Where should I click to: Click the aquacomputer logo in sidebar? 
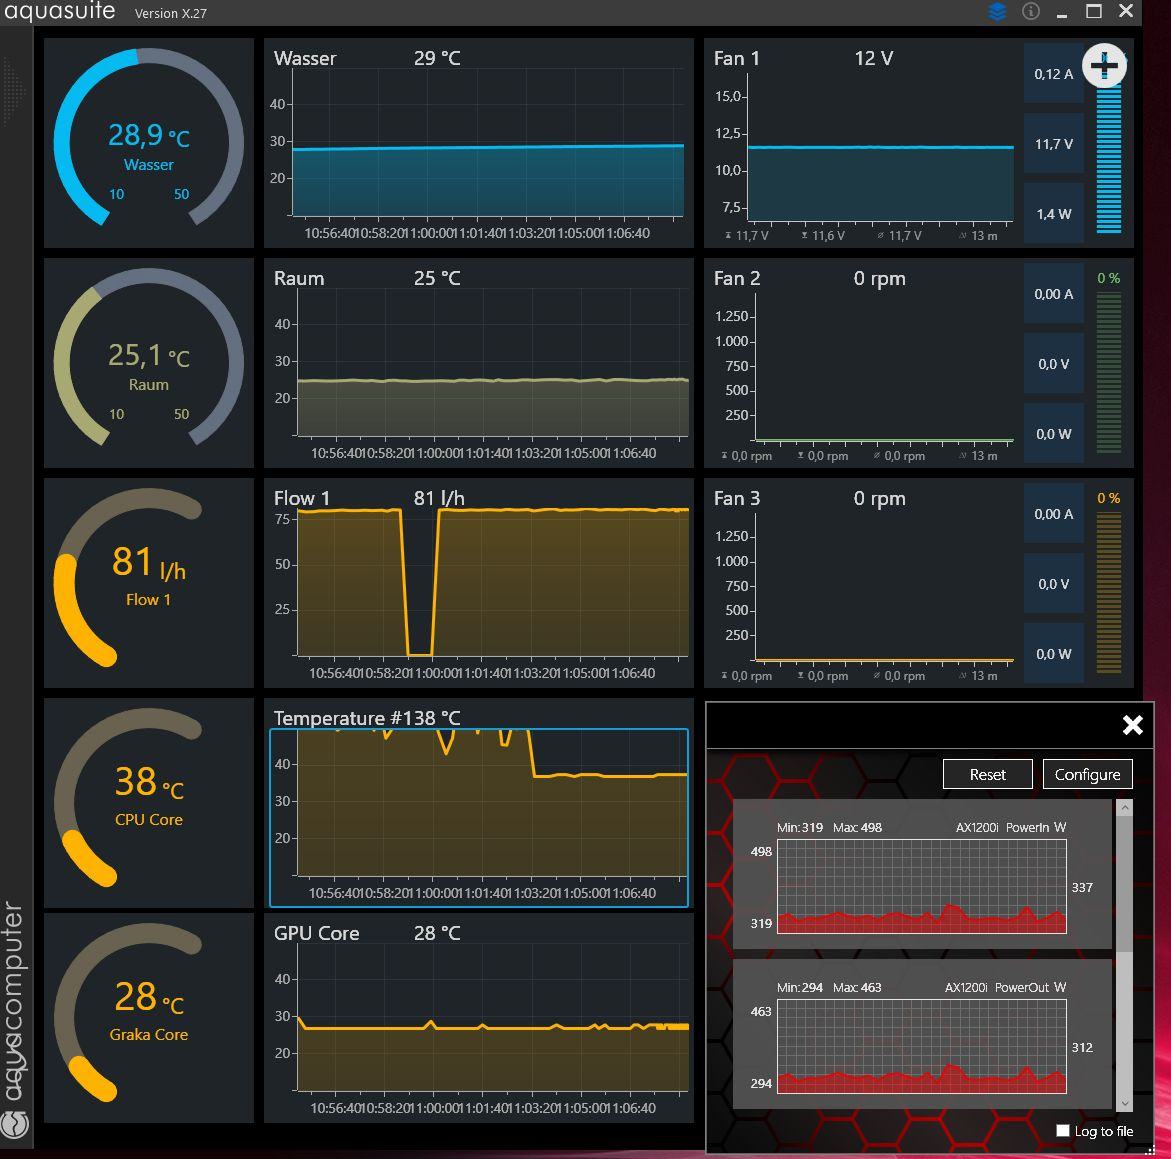(15, 1019)
